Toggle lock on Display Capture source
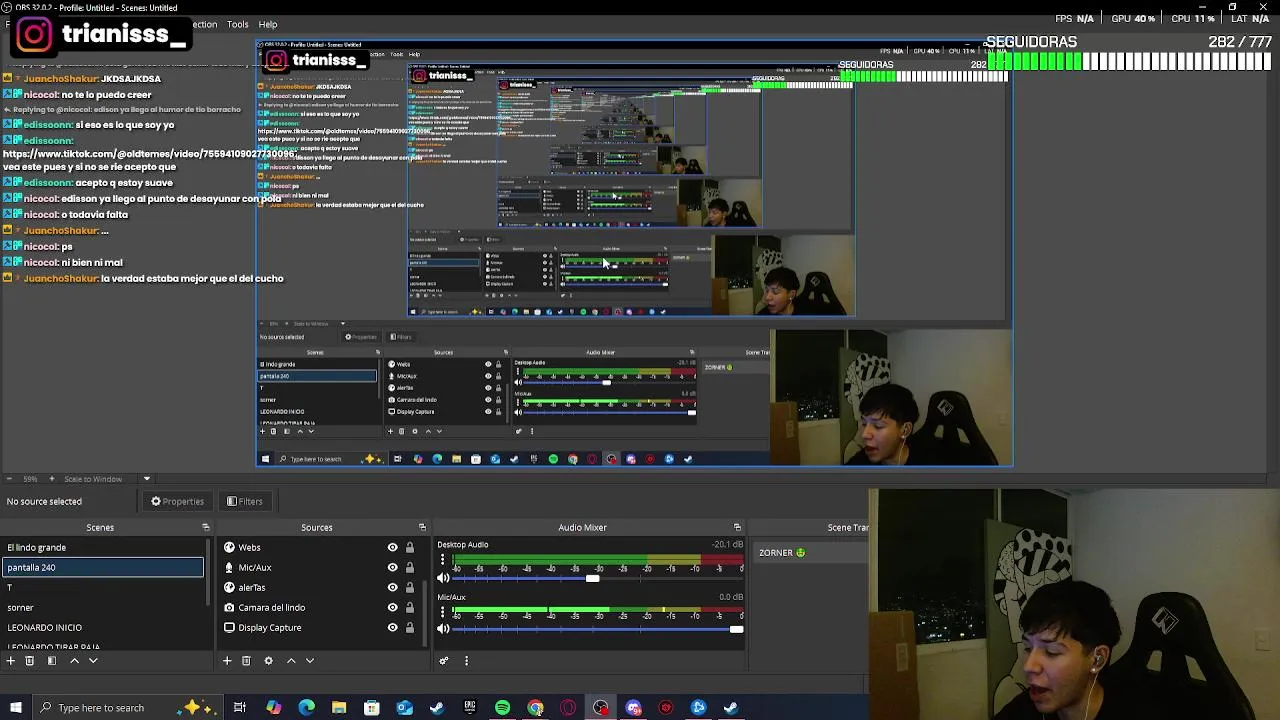Screen dimensions: 1280x720 [409, 627]
